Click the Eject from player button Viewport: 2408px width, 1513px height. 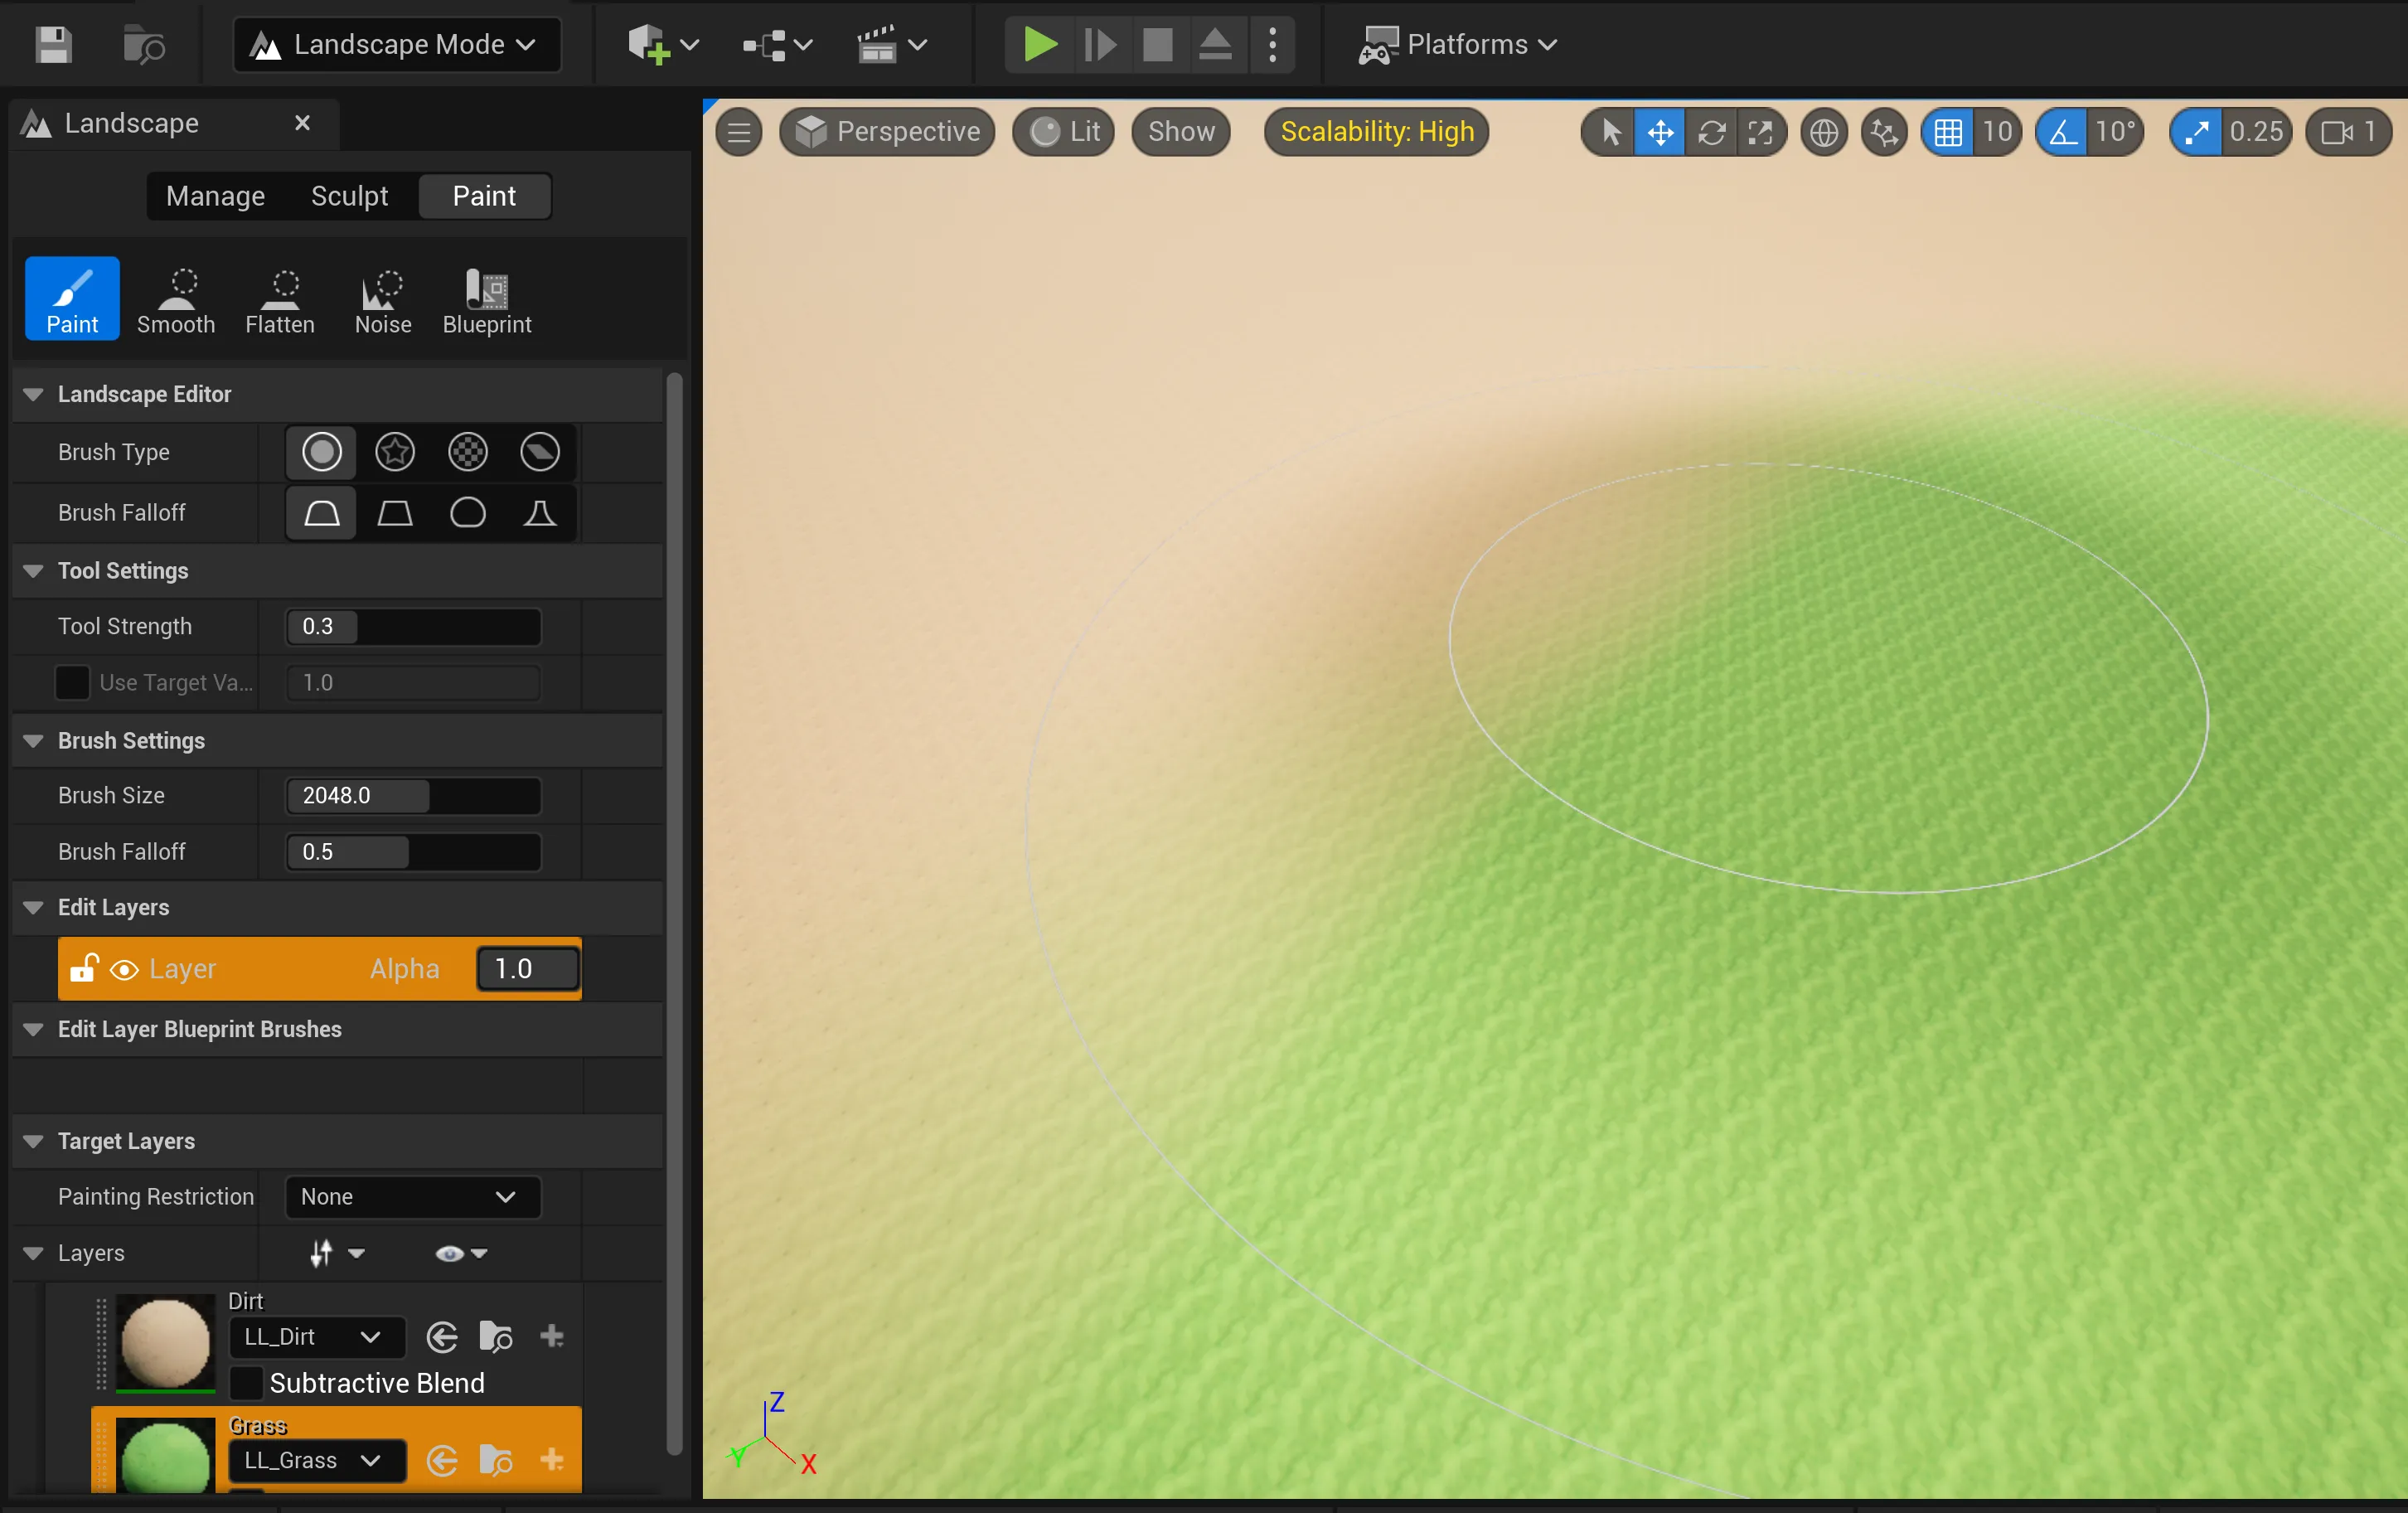pyautogui.click(x=1215, y=45)
